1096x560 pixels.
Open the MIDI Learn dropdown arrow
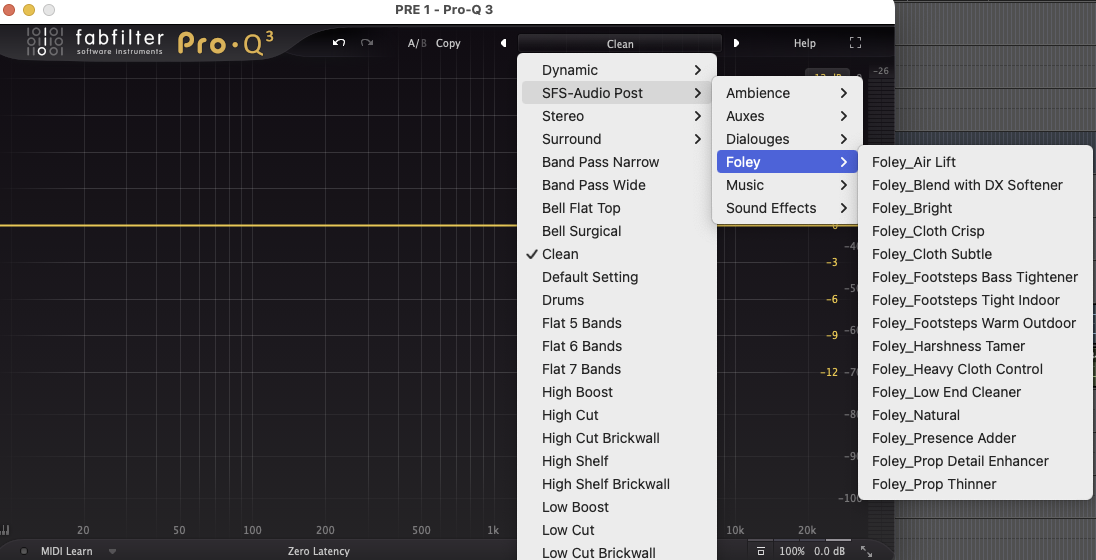pos(112,551)
